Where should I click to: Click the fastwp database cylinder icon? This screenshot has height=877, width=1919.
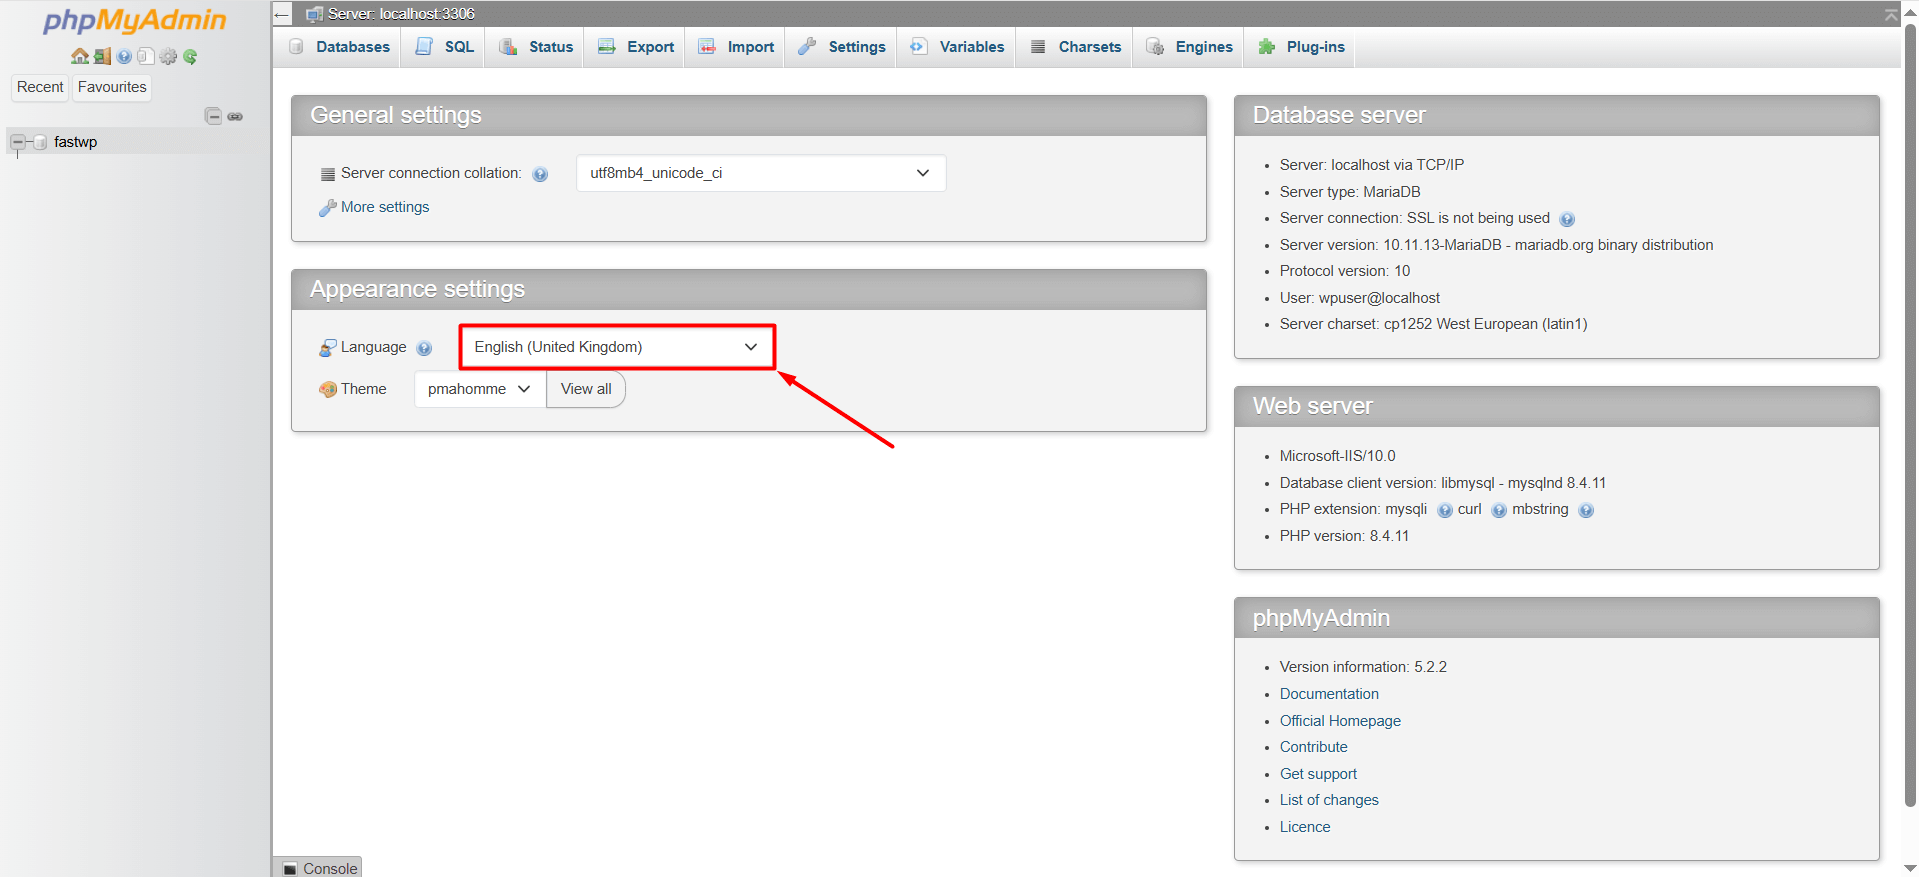point(40,142)
